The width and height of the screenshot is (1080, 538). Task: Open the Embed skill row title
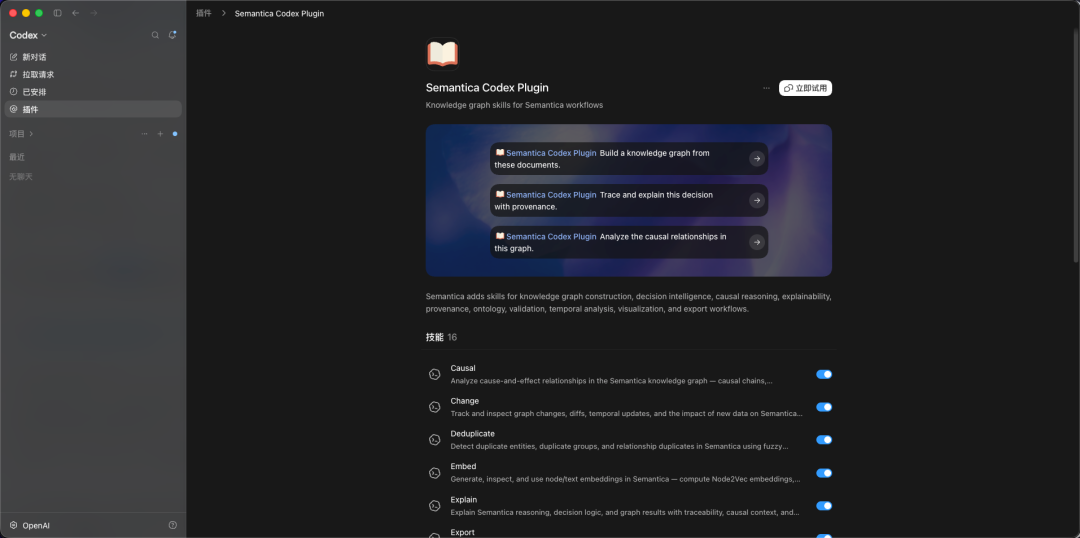pos(464,466)
